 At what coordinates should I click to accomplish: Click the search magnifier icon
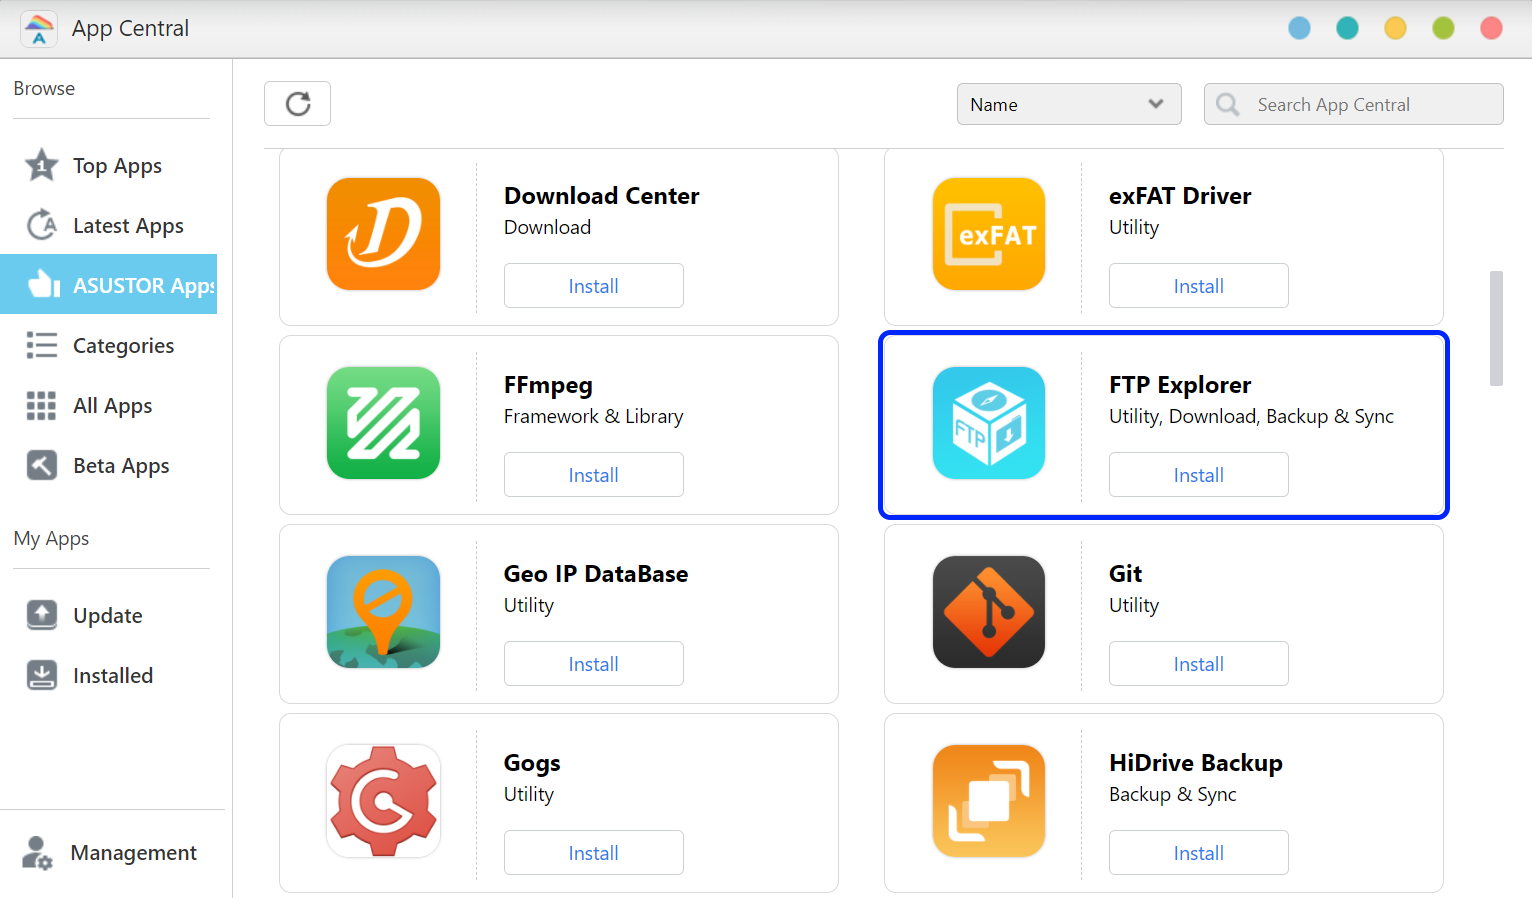pos(1228,104)
